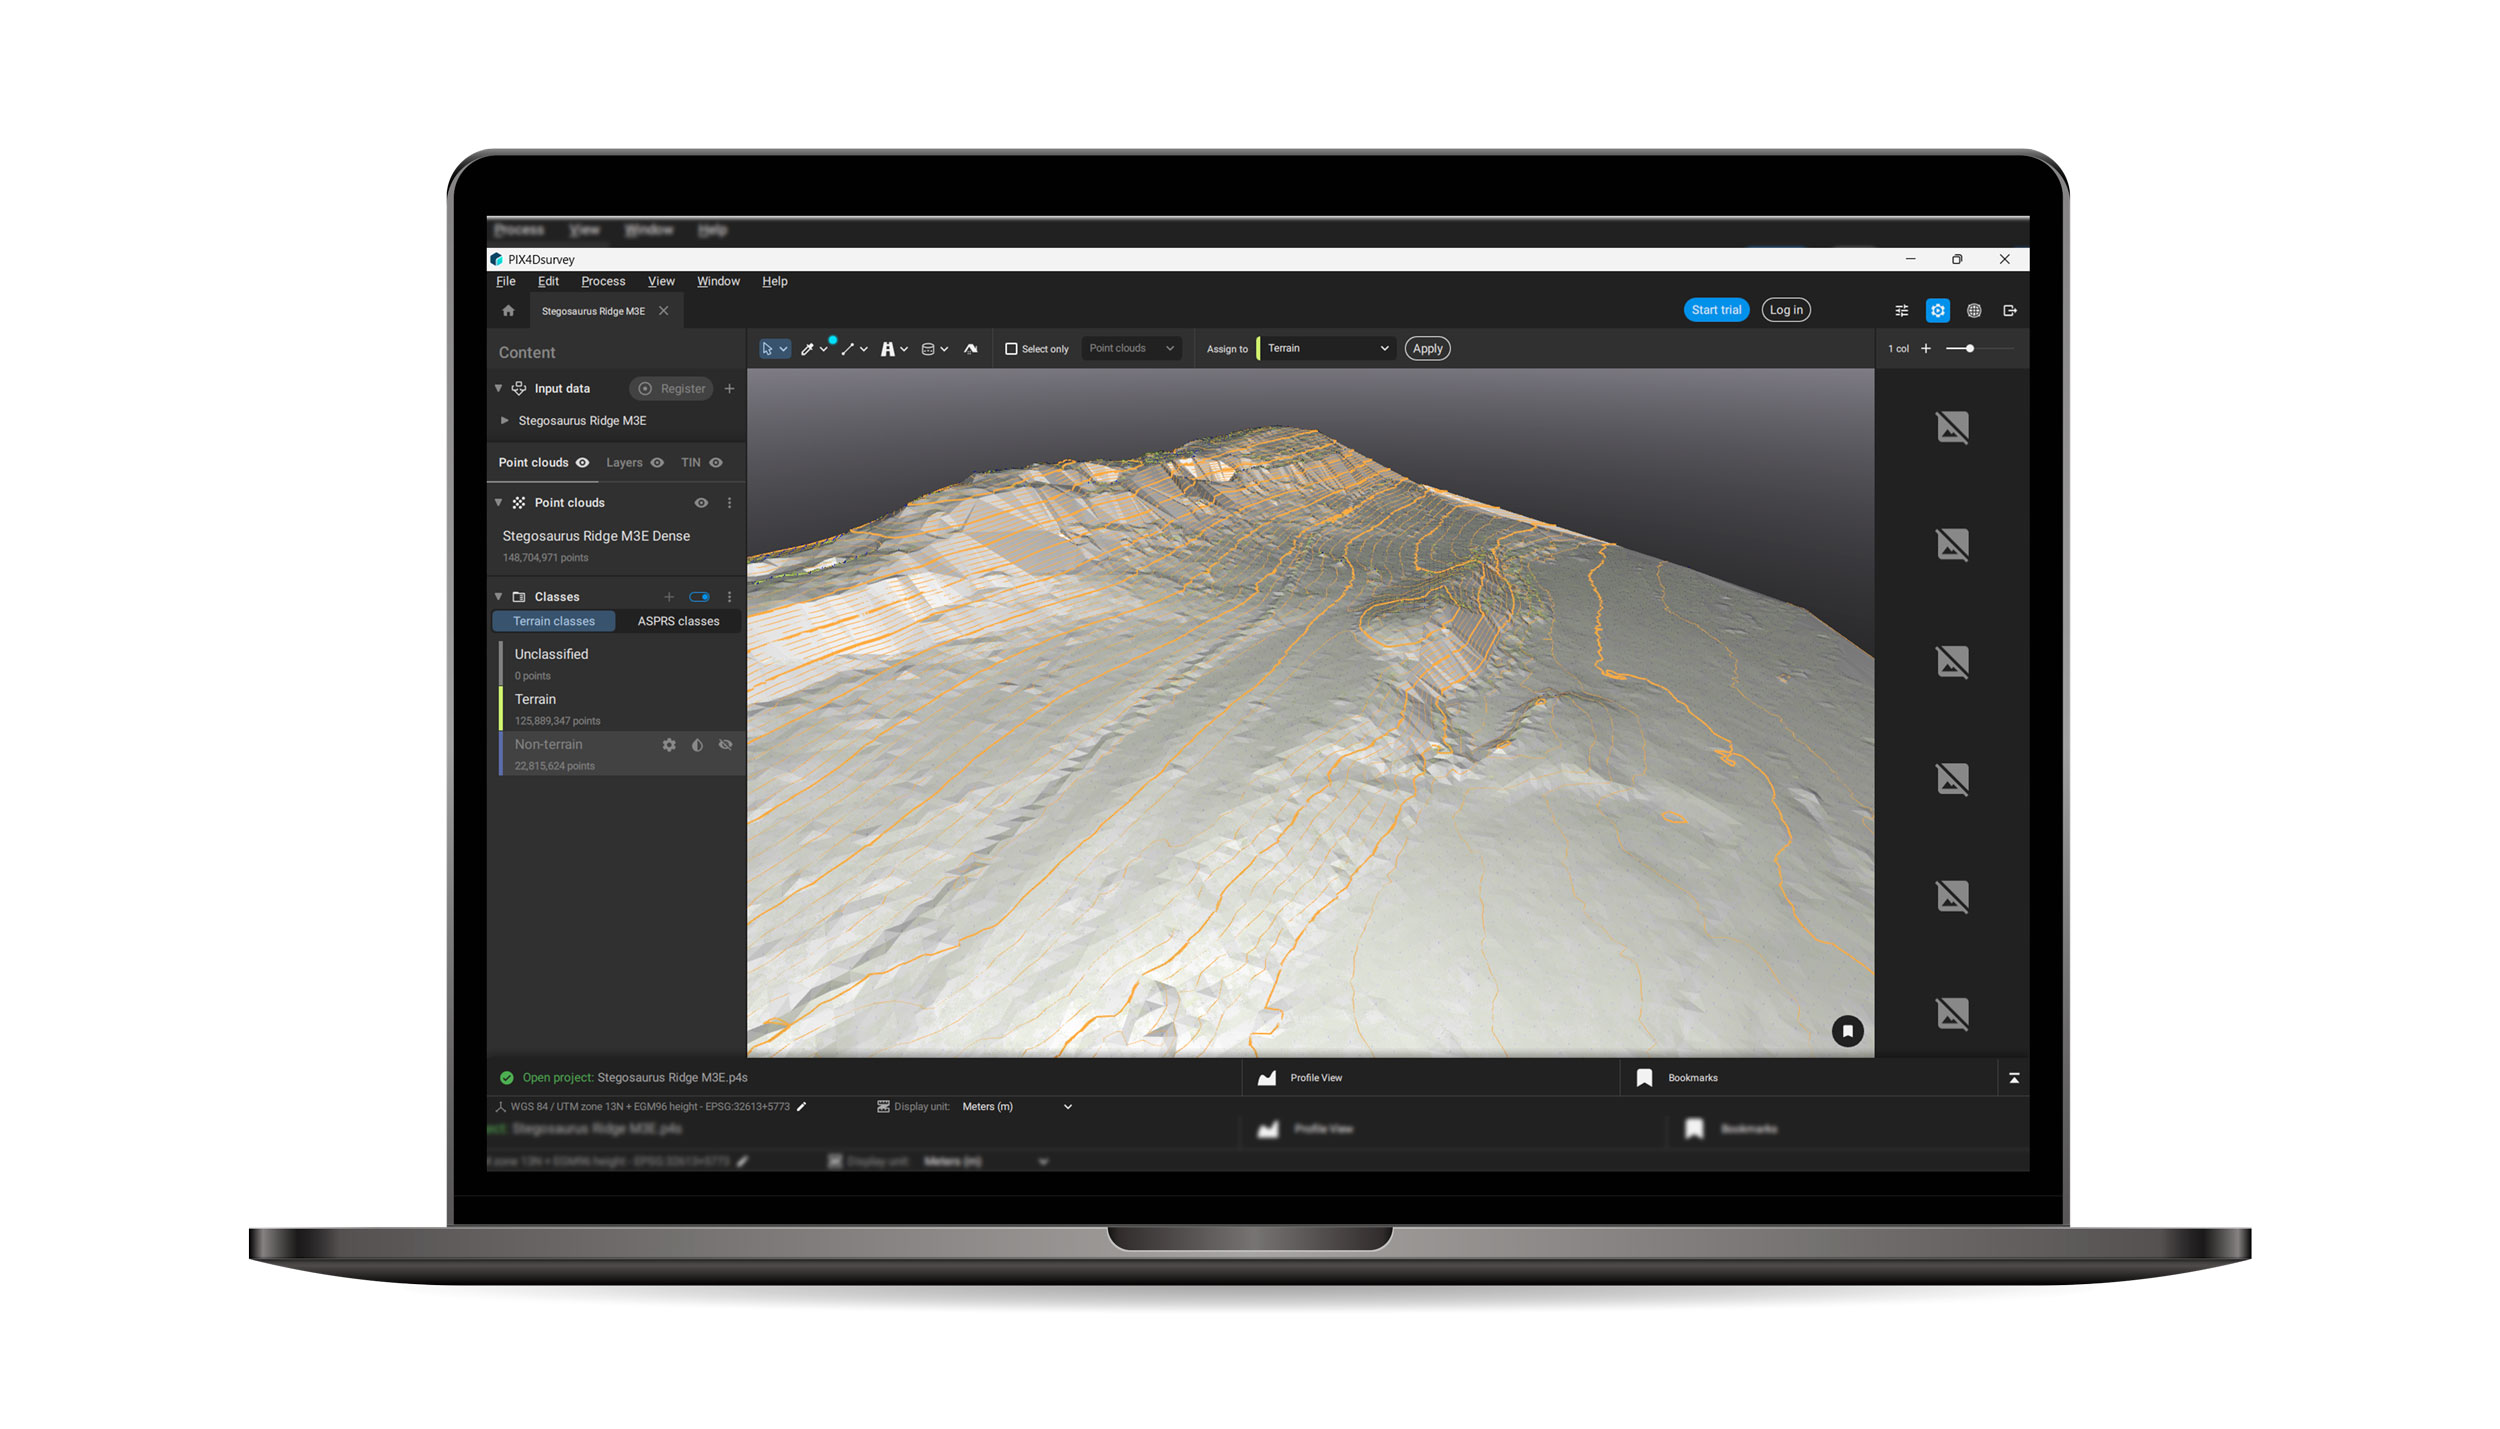Image resolution: width=2500 pixels, height=1429 pixels.
Task: Adjust the image column size slider
Action: pos(1969,349)
